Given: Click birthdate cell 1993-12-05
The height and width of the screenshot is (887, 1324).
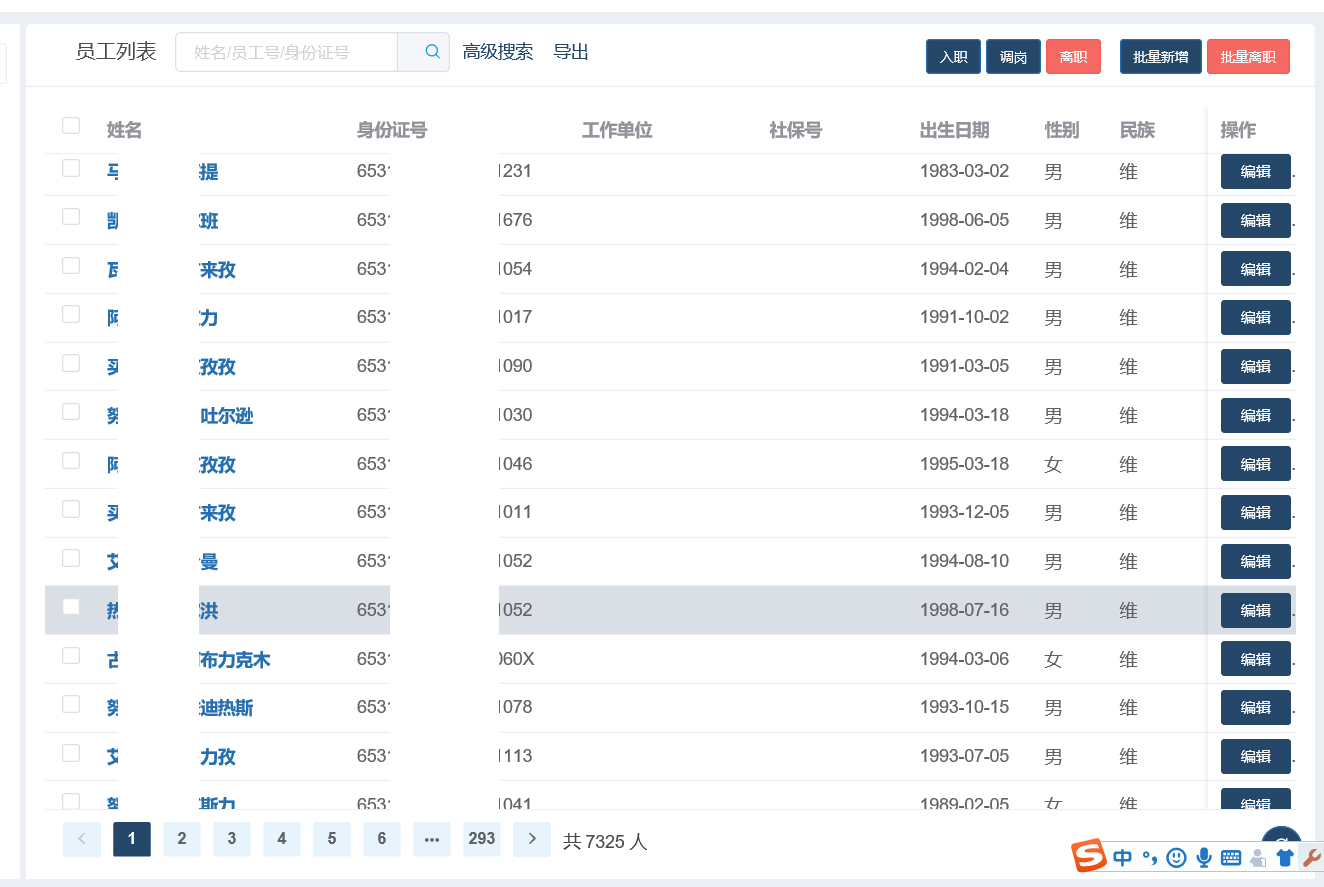Looking at the screenshot, I should pos(965,512).
